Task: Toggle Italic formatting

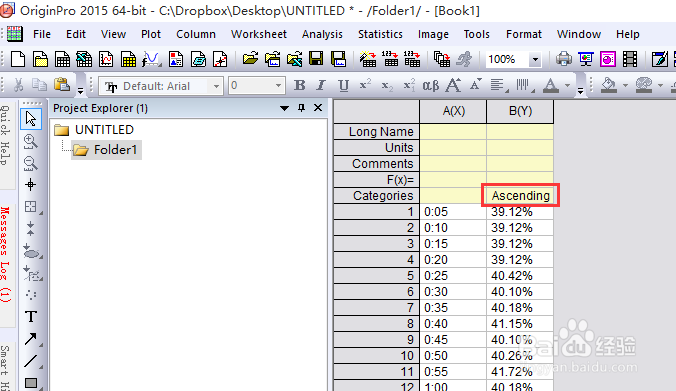Action: click(x=321, y=85)
